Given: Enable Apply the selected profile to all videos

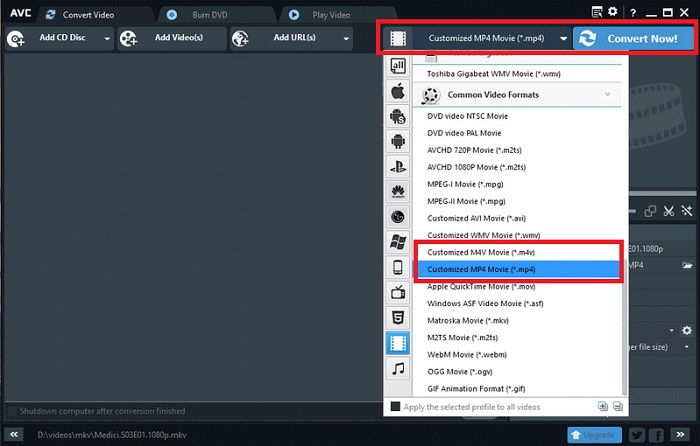Looking at the screenshot, I should click(395, 406).
